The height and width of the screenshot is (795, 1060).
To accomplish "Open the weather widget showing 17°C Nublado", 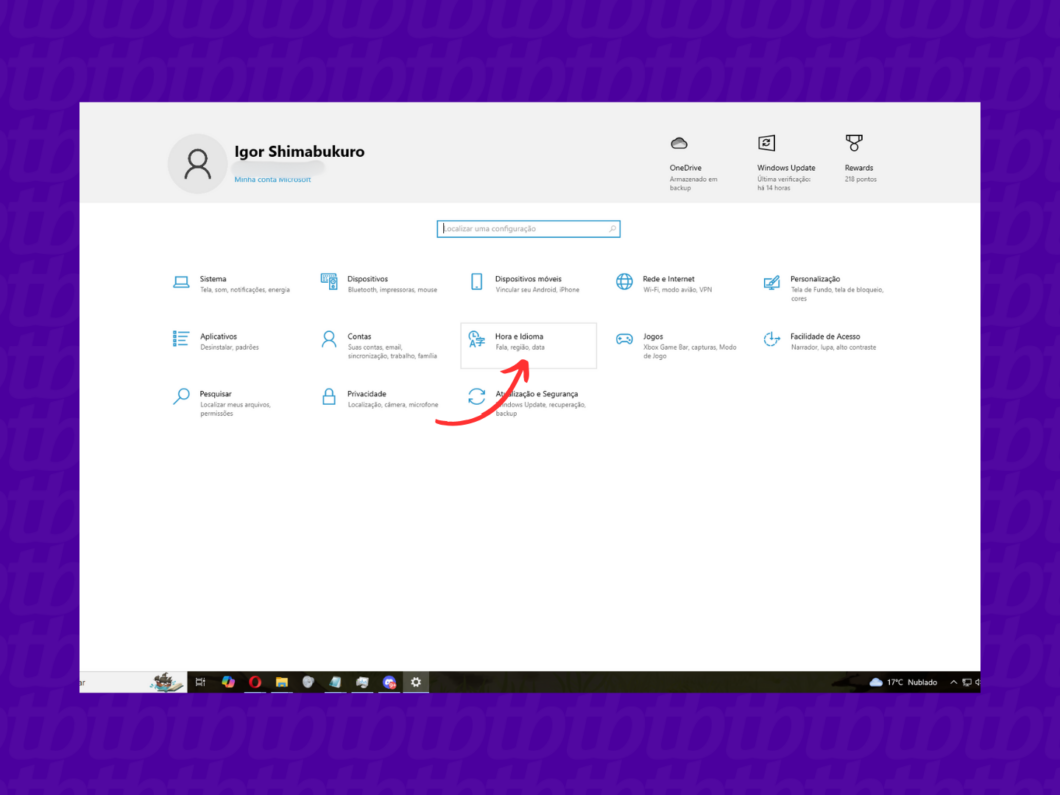I will tap(905, 682).
